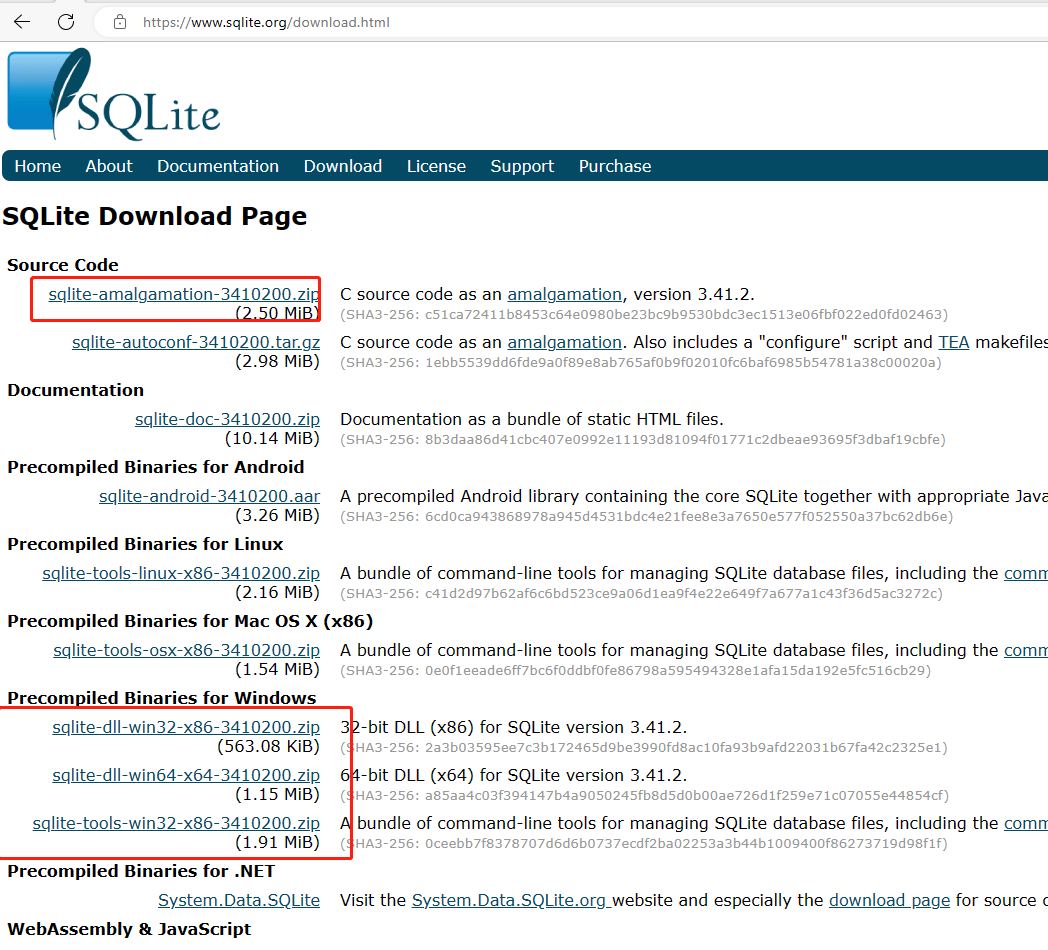Open the Home menu item
The width and height of the screenshot is (1048, 950).
pyautogui.click(x=37, y=166)
